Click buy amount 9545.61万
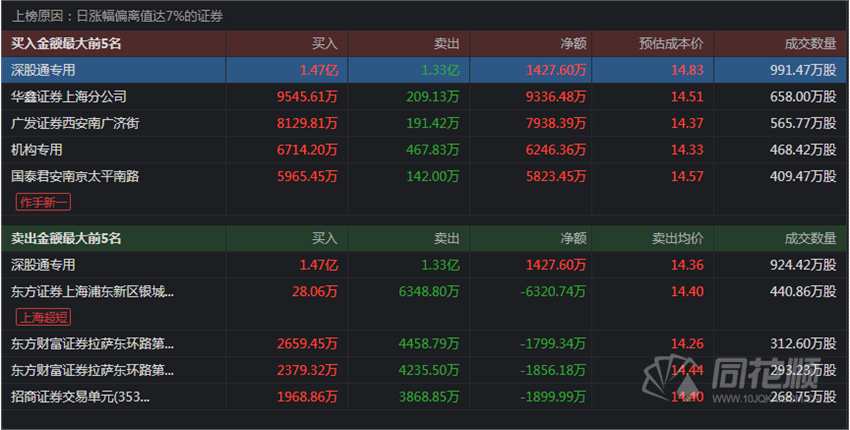 307,97
